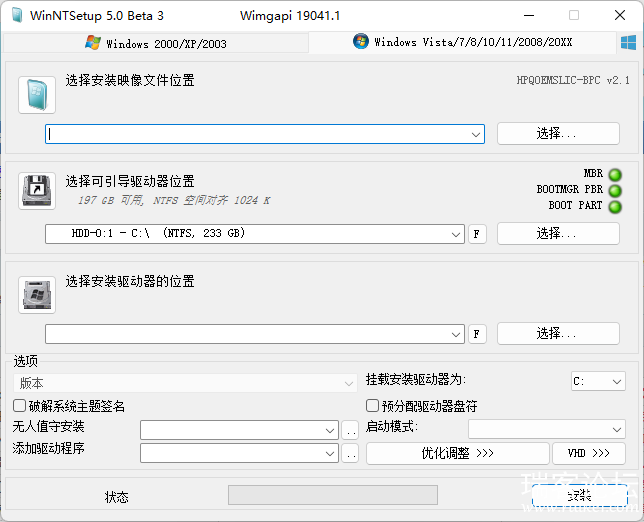Open the 版本 edition dropdown

tap(185, 383)
